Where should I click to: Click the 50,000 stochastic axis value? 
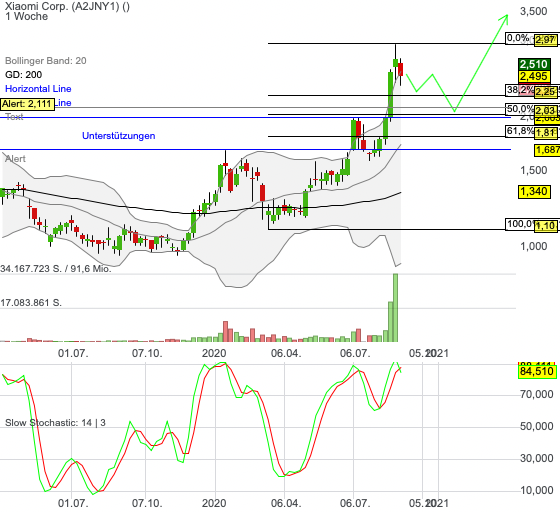pos(536,426)
